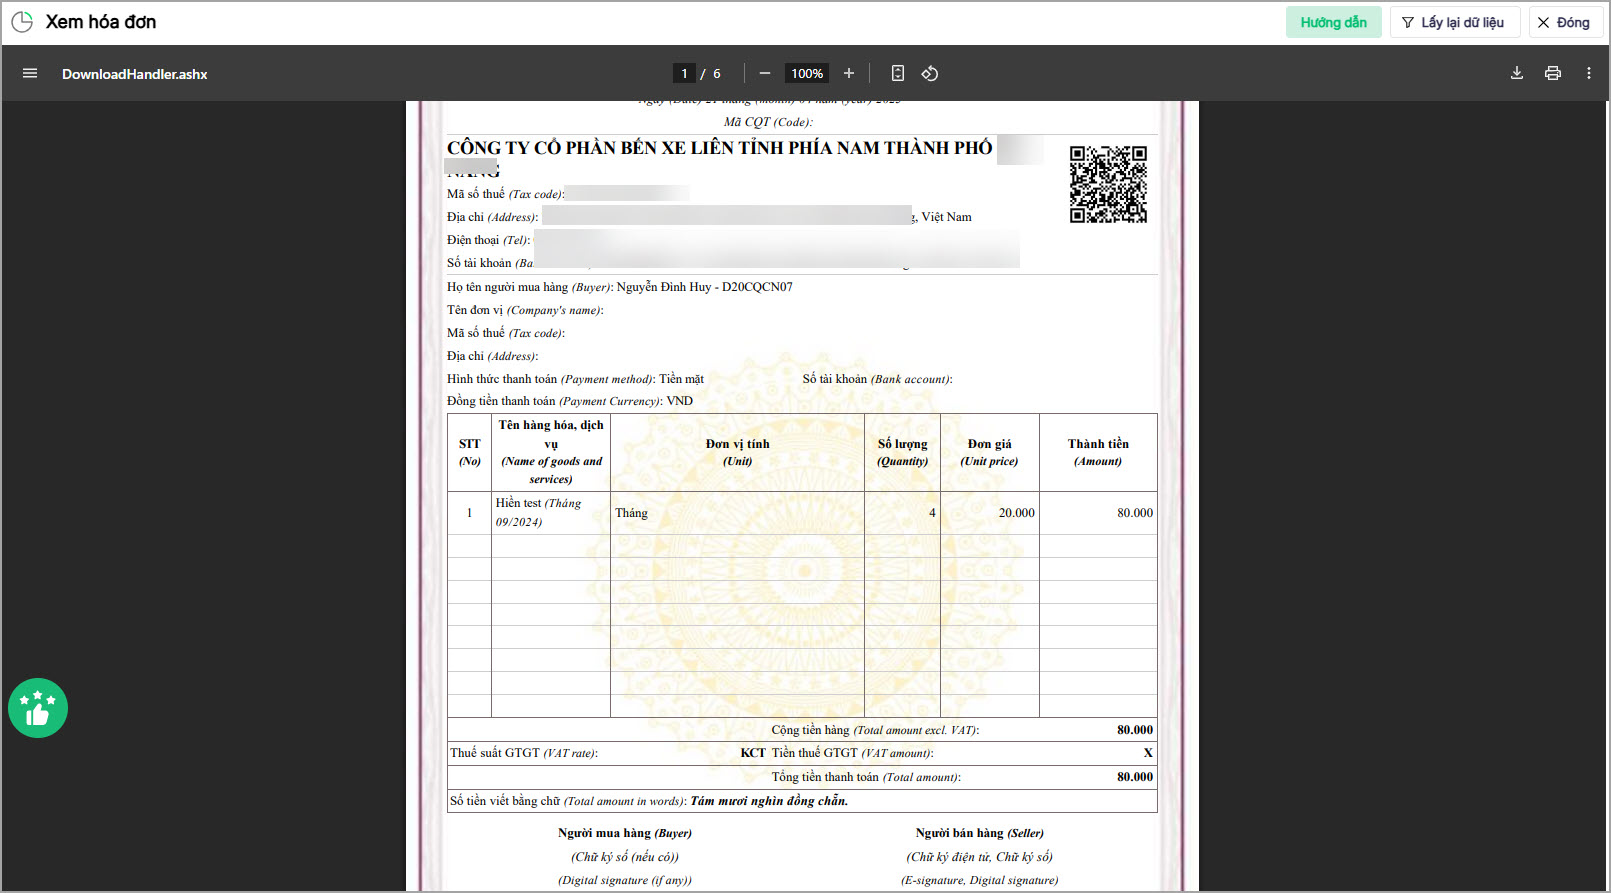Click the Mã CQT (Code) label
This screenshot has height=893, width=1611.
pyautogui.click(x=768, y=122)
